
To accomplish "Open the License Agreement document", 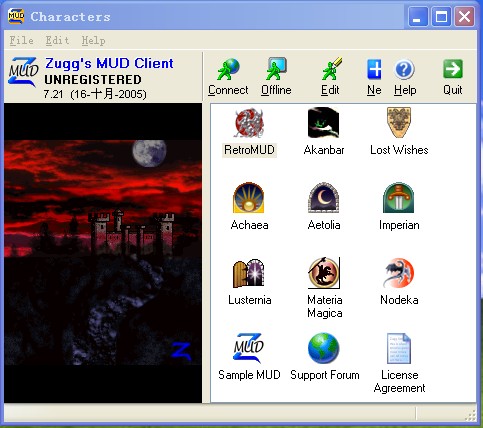I will [x=399, y=348].
